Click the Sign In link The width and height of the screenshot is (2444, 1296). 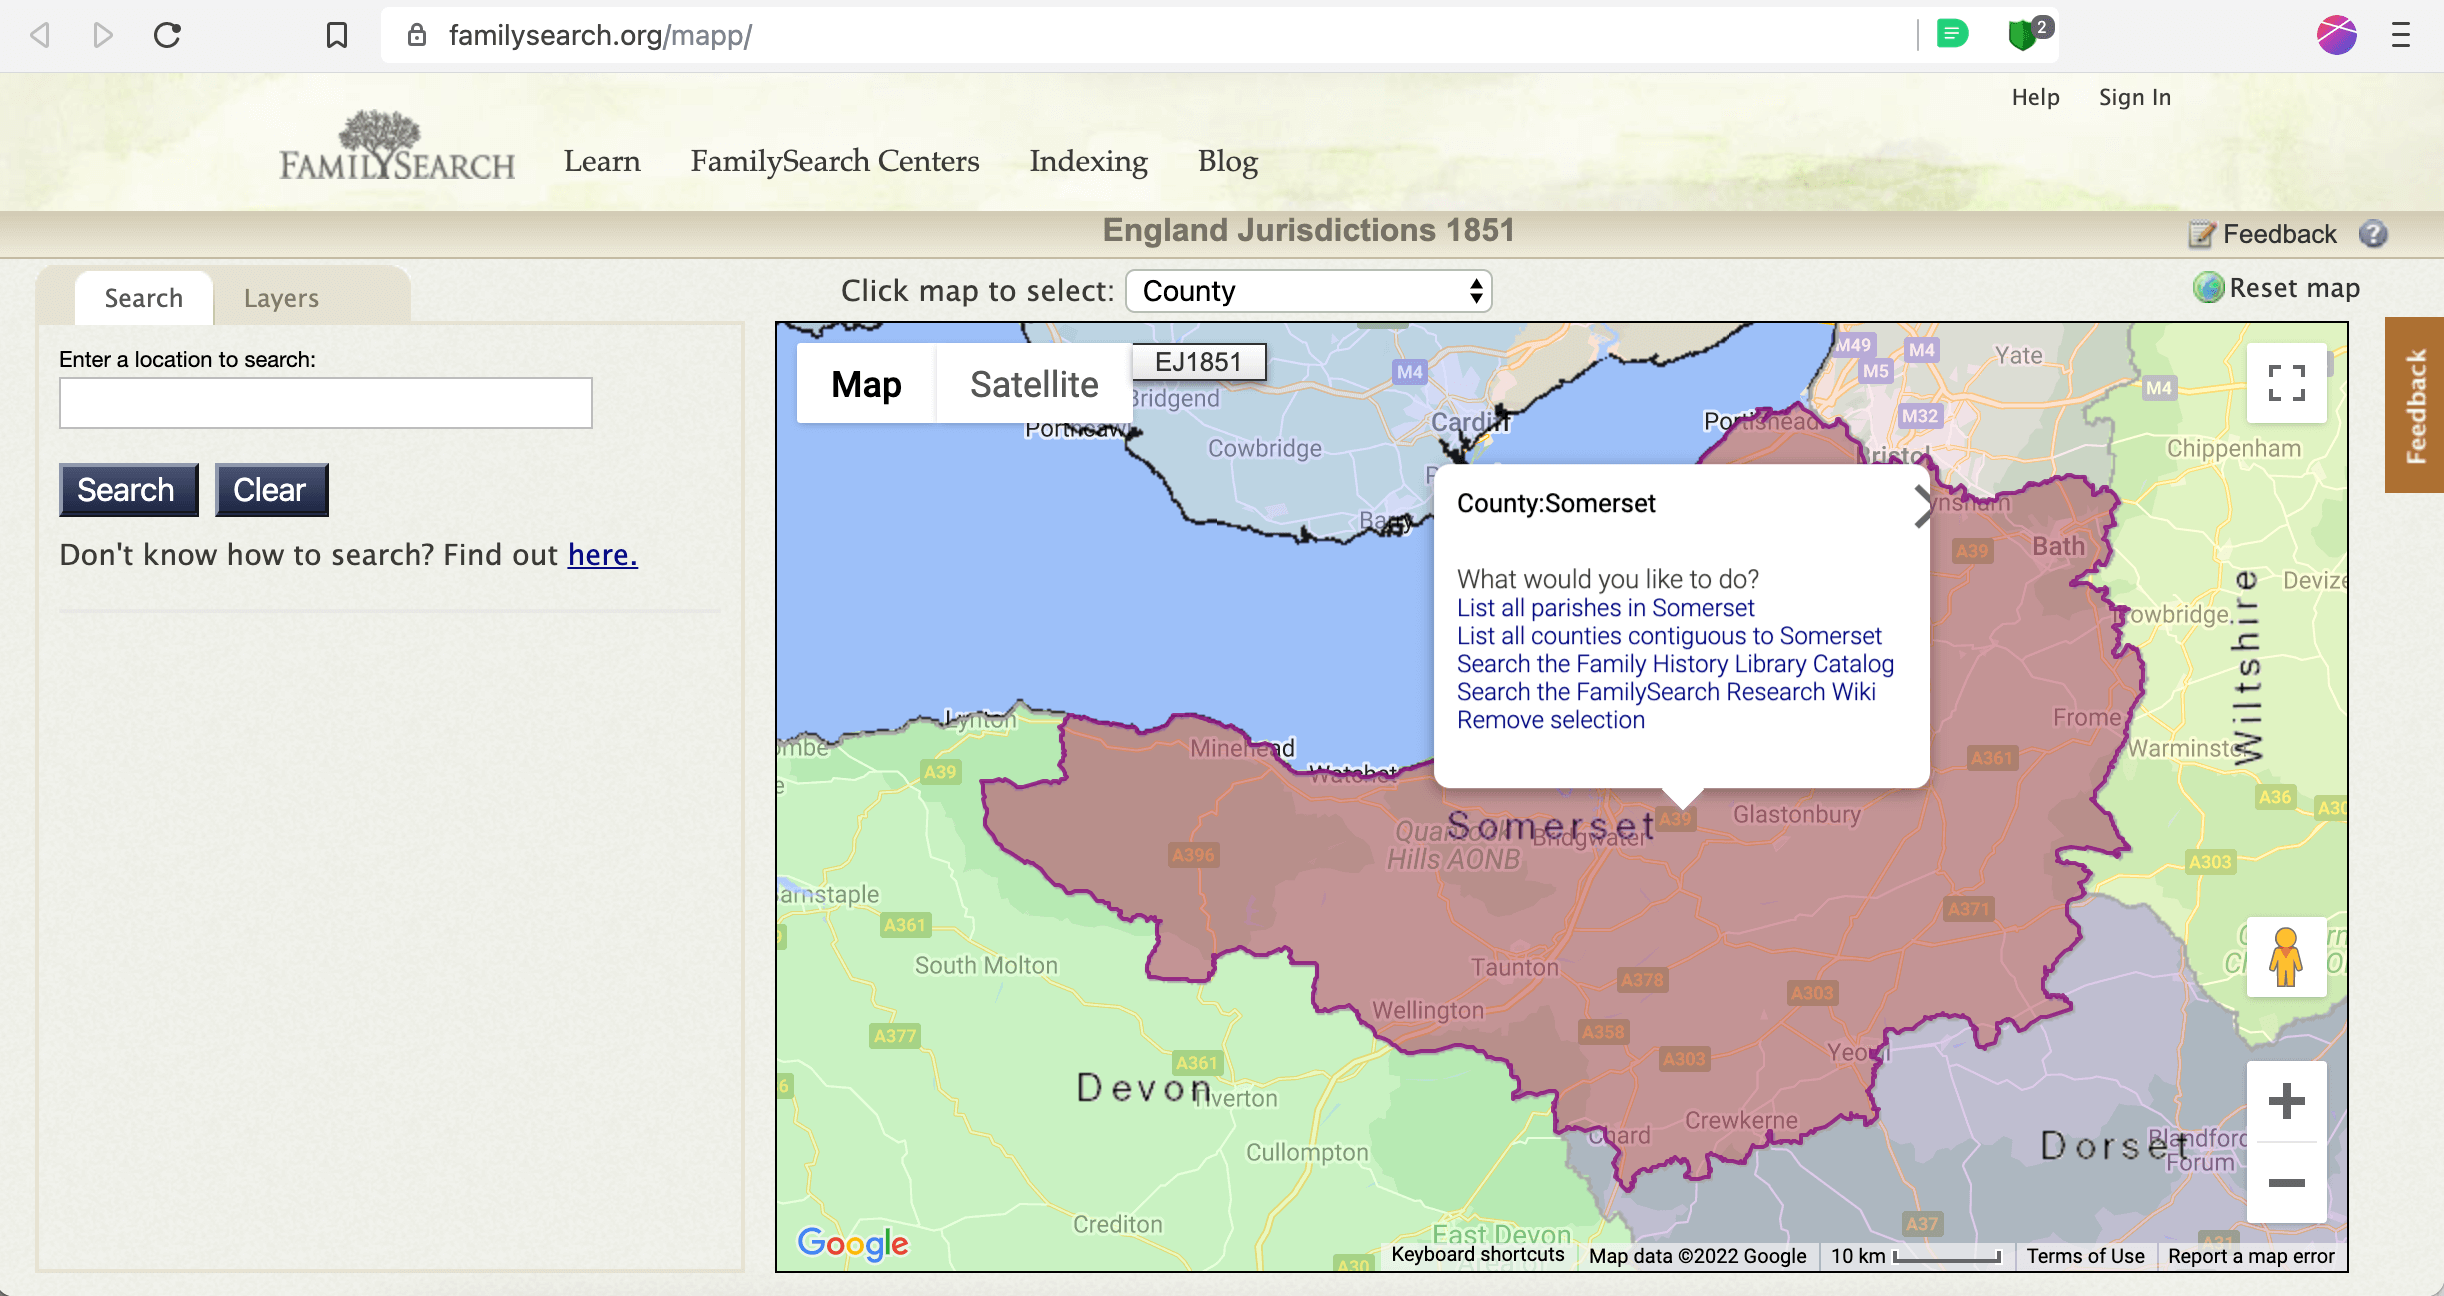(2135, 97)
